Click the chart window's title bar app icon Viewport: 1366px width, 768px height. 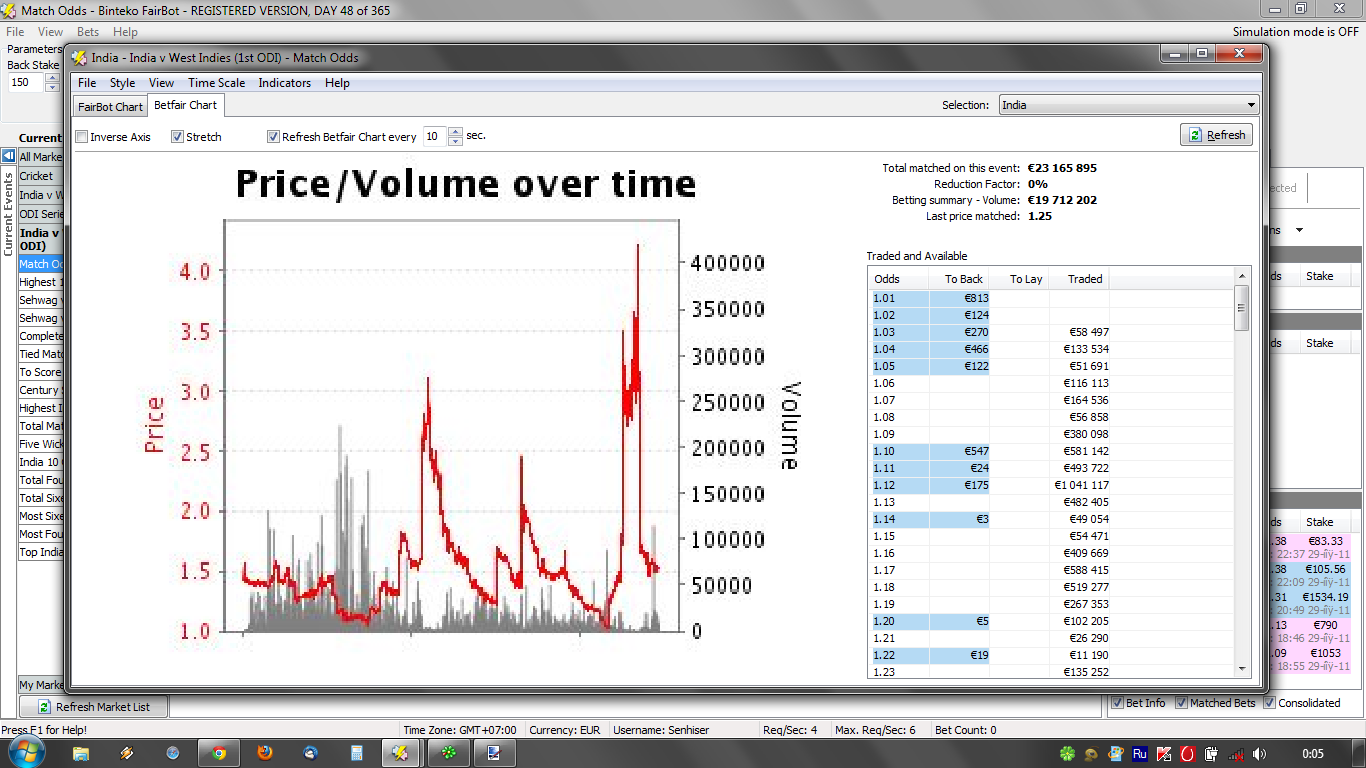point(80,58)
